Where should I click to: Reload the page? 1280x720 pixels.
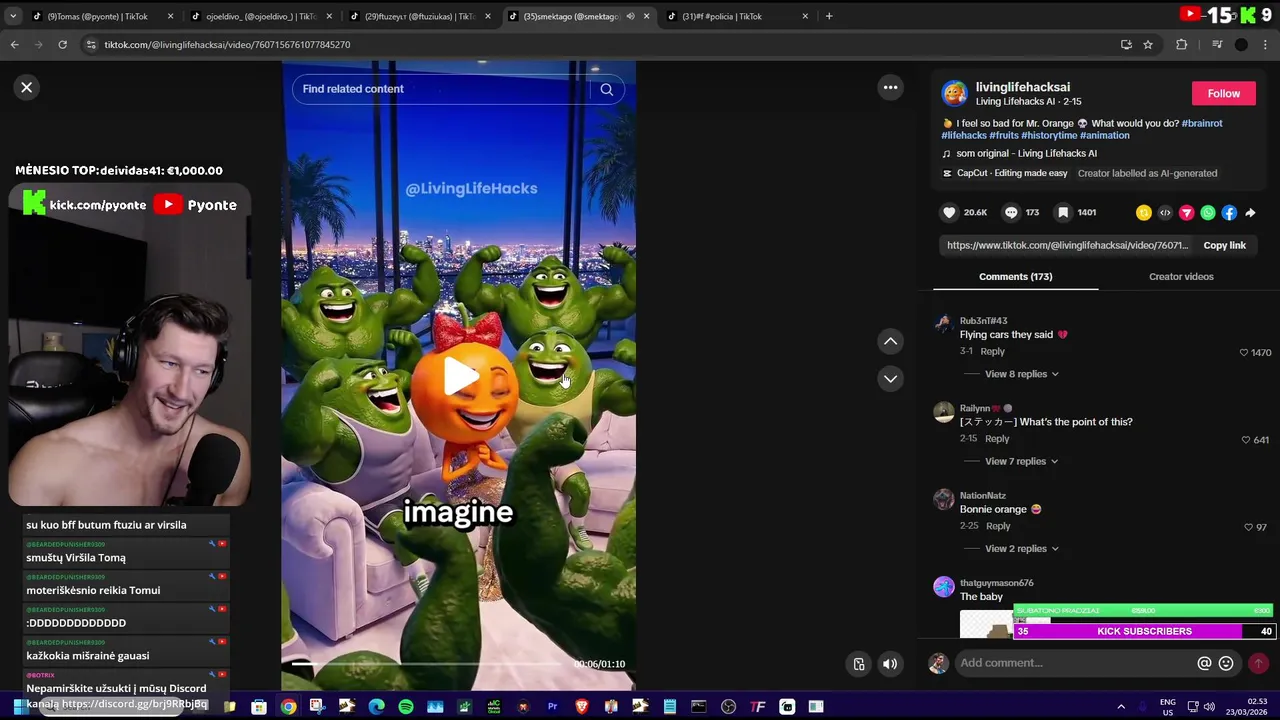pos(62,45)
